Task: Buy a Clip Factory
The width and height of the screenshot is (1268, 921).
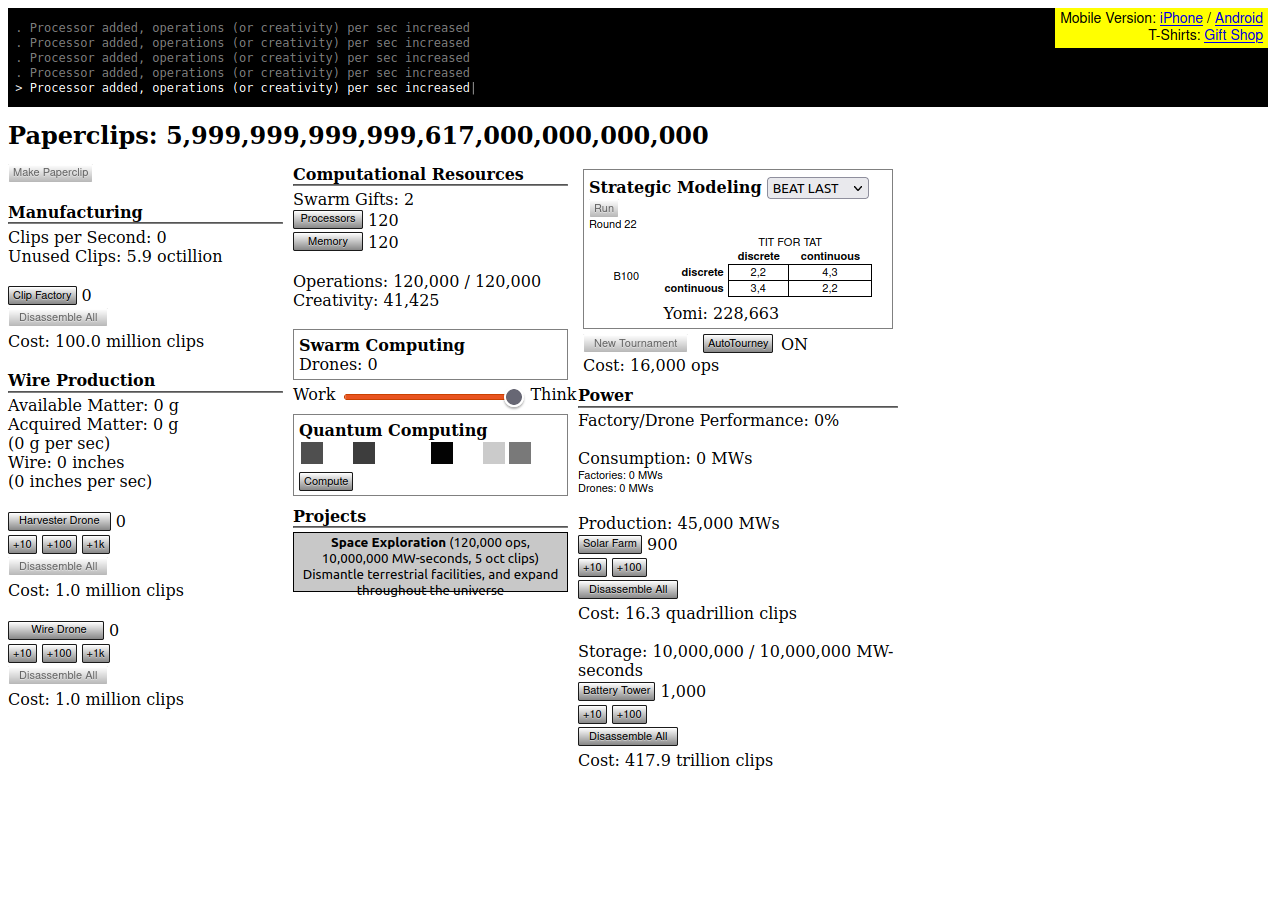Action: (x=43, y=296)
